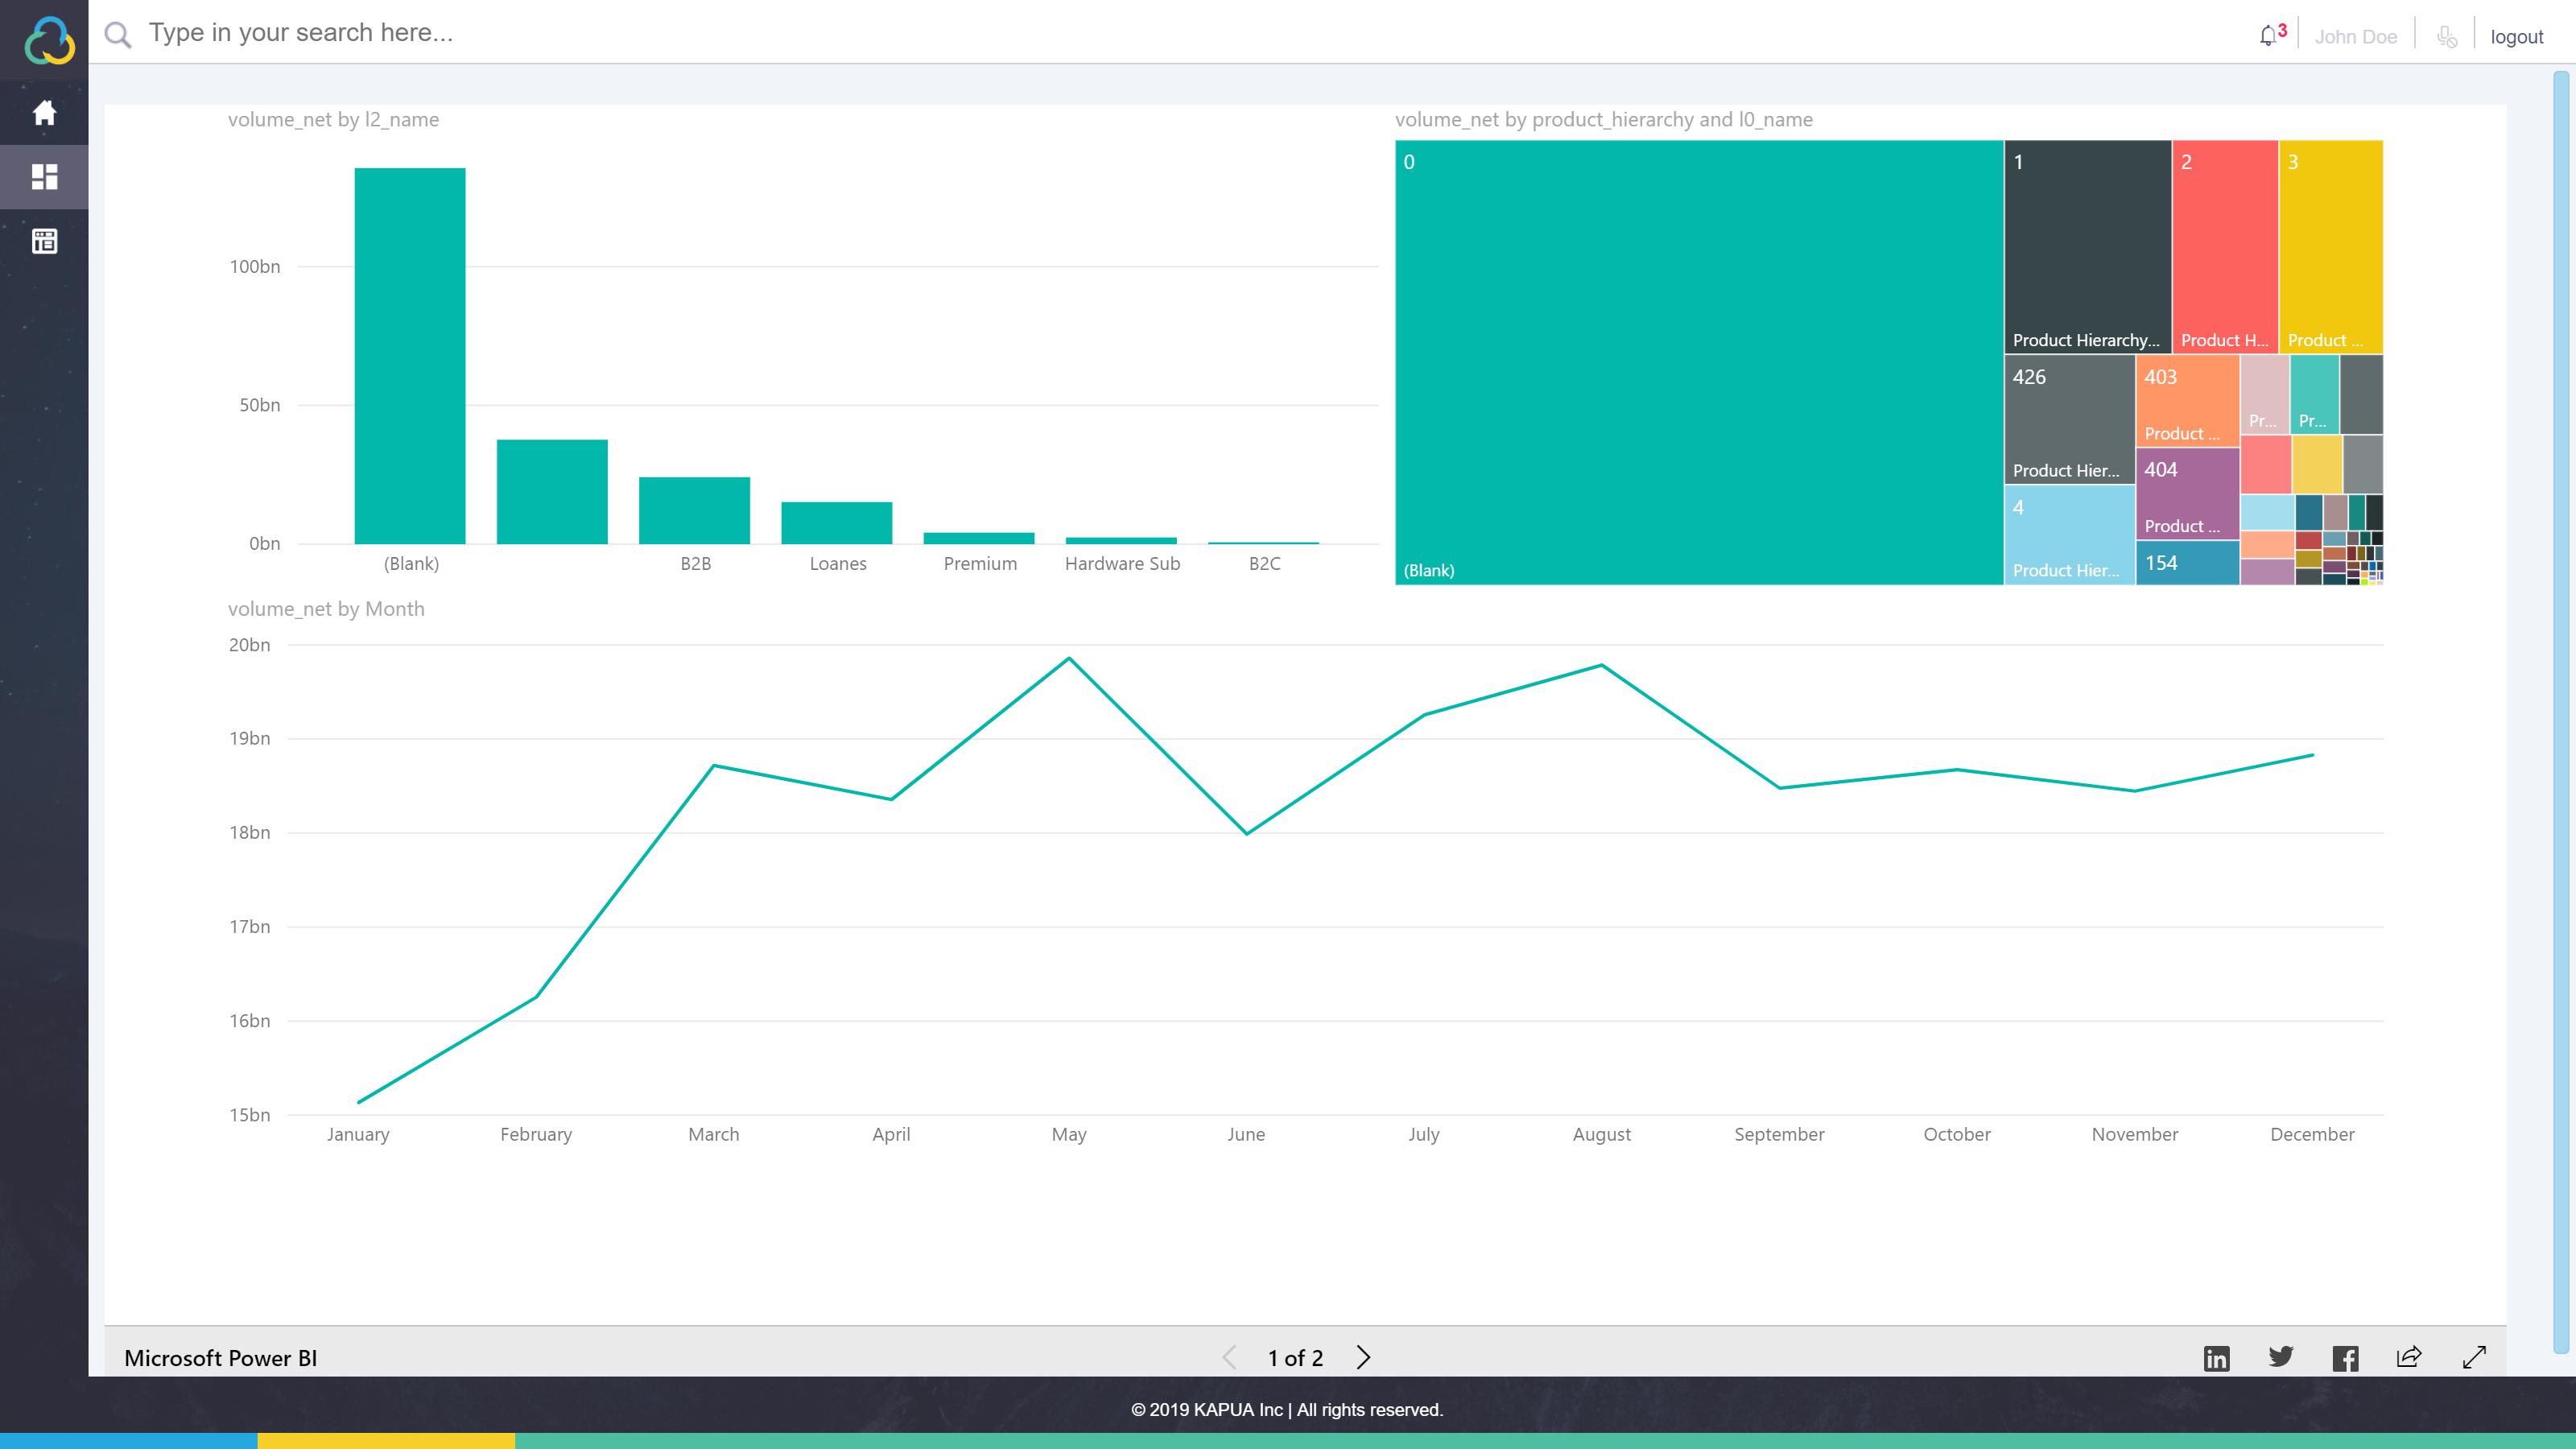
Task: Go to previous report page chevron
Action: click(1230, 1357)
